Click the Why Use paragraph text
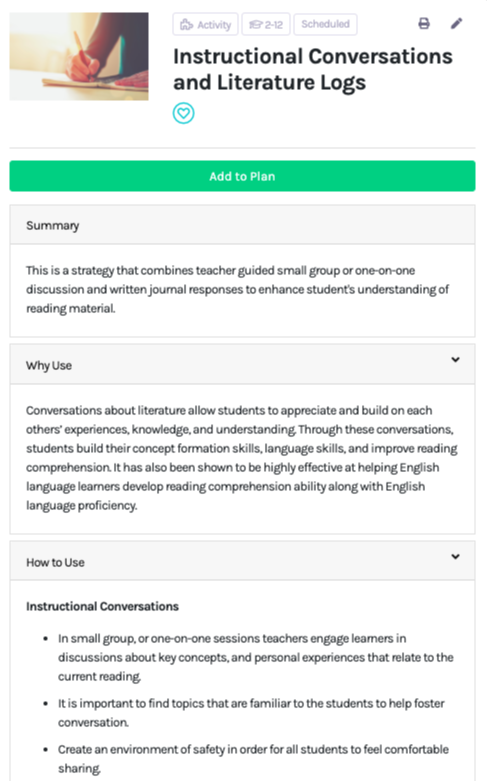 click(242, 458)
